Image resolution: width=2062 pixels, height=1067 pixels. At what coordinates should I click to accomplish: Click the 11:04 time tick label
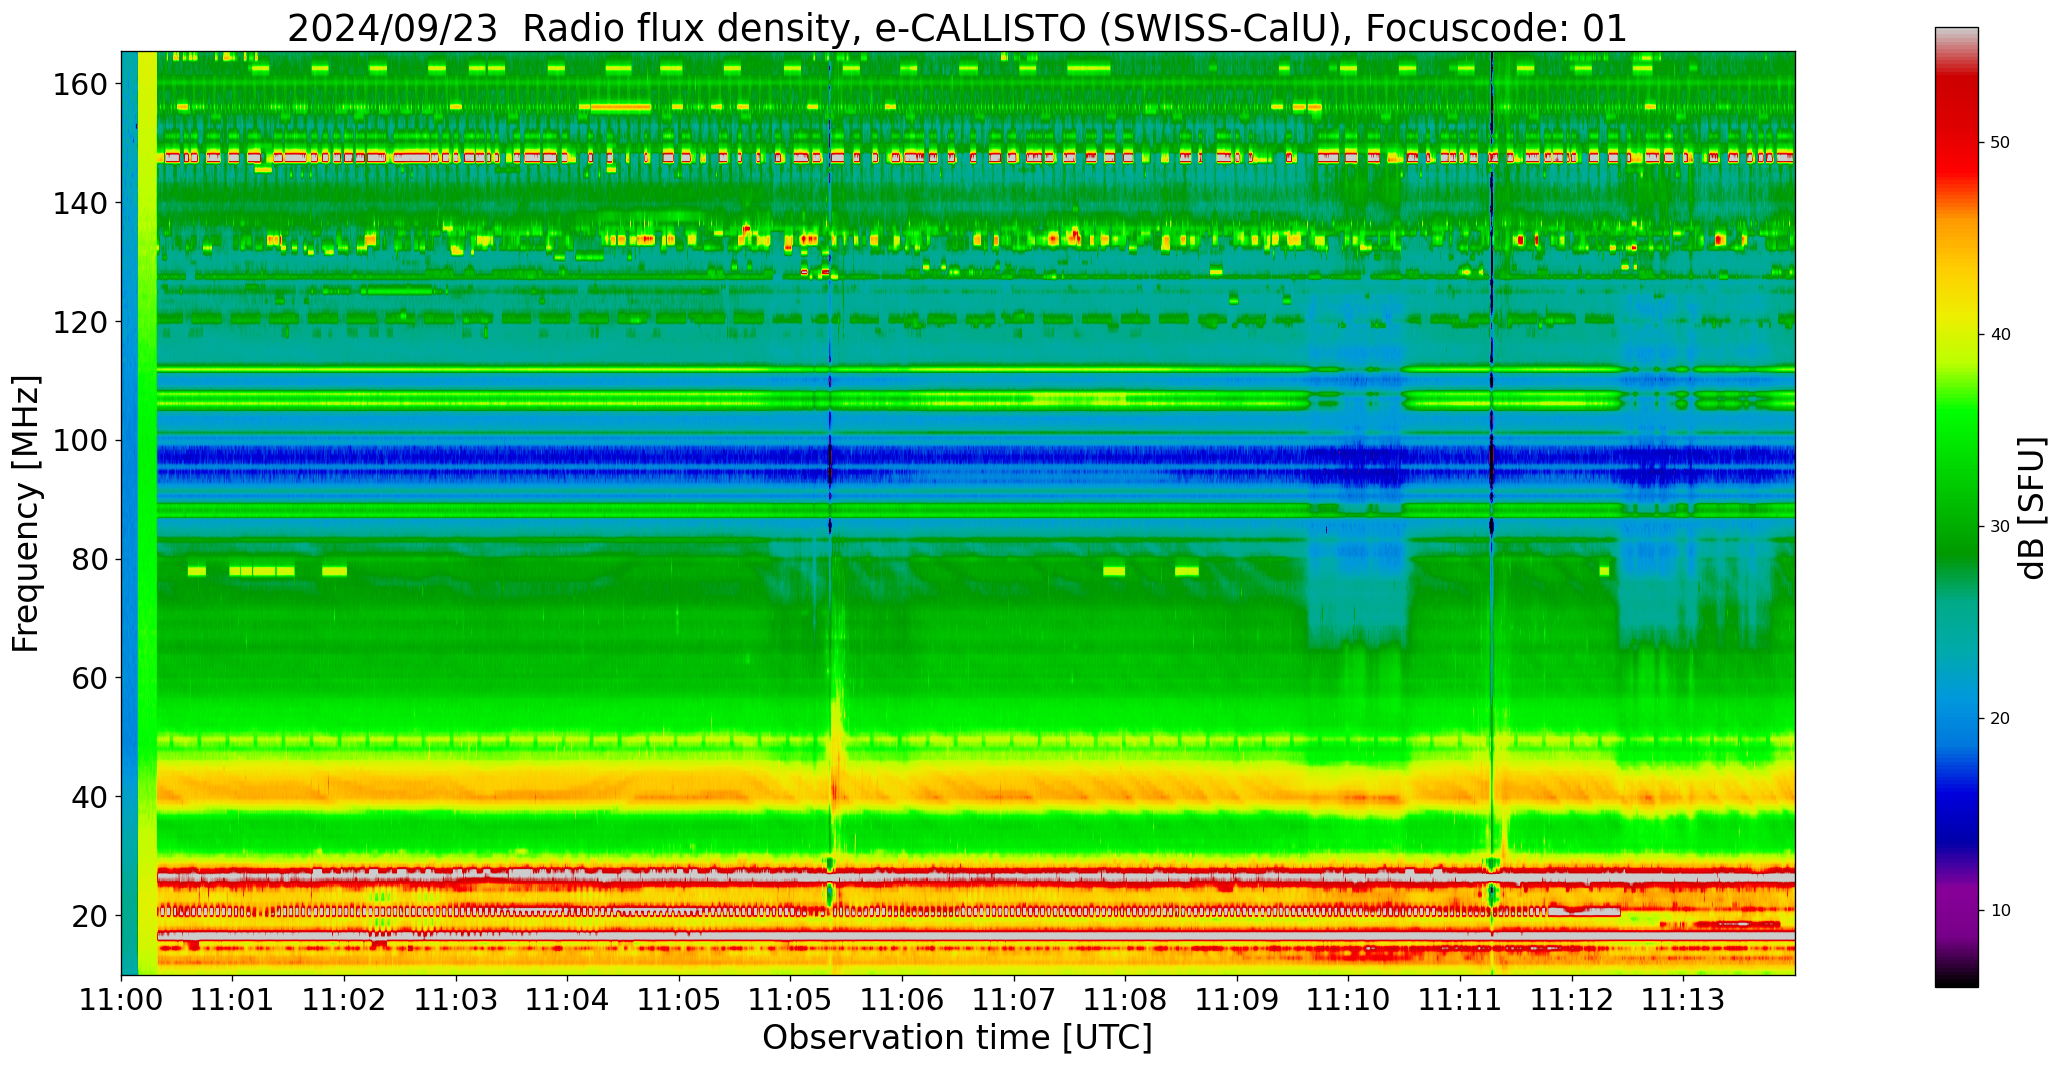coord(568,1000)
